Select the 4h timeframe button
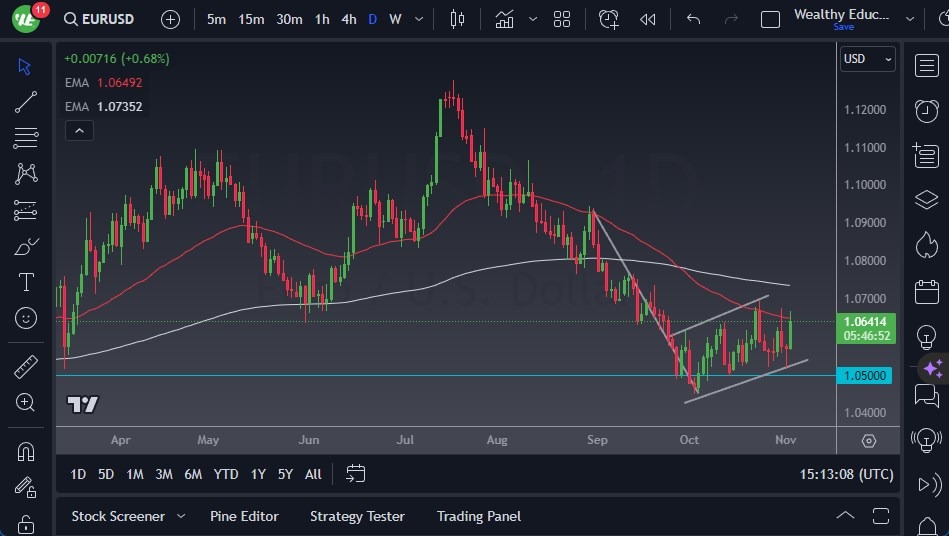This screenshot has height=536, width=949. tap(348, 19)
